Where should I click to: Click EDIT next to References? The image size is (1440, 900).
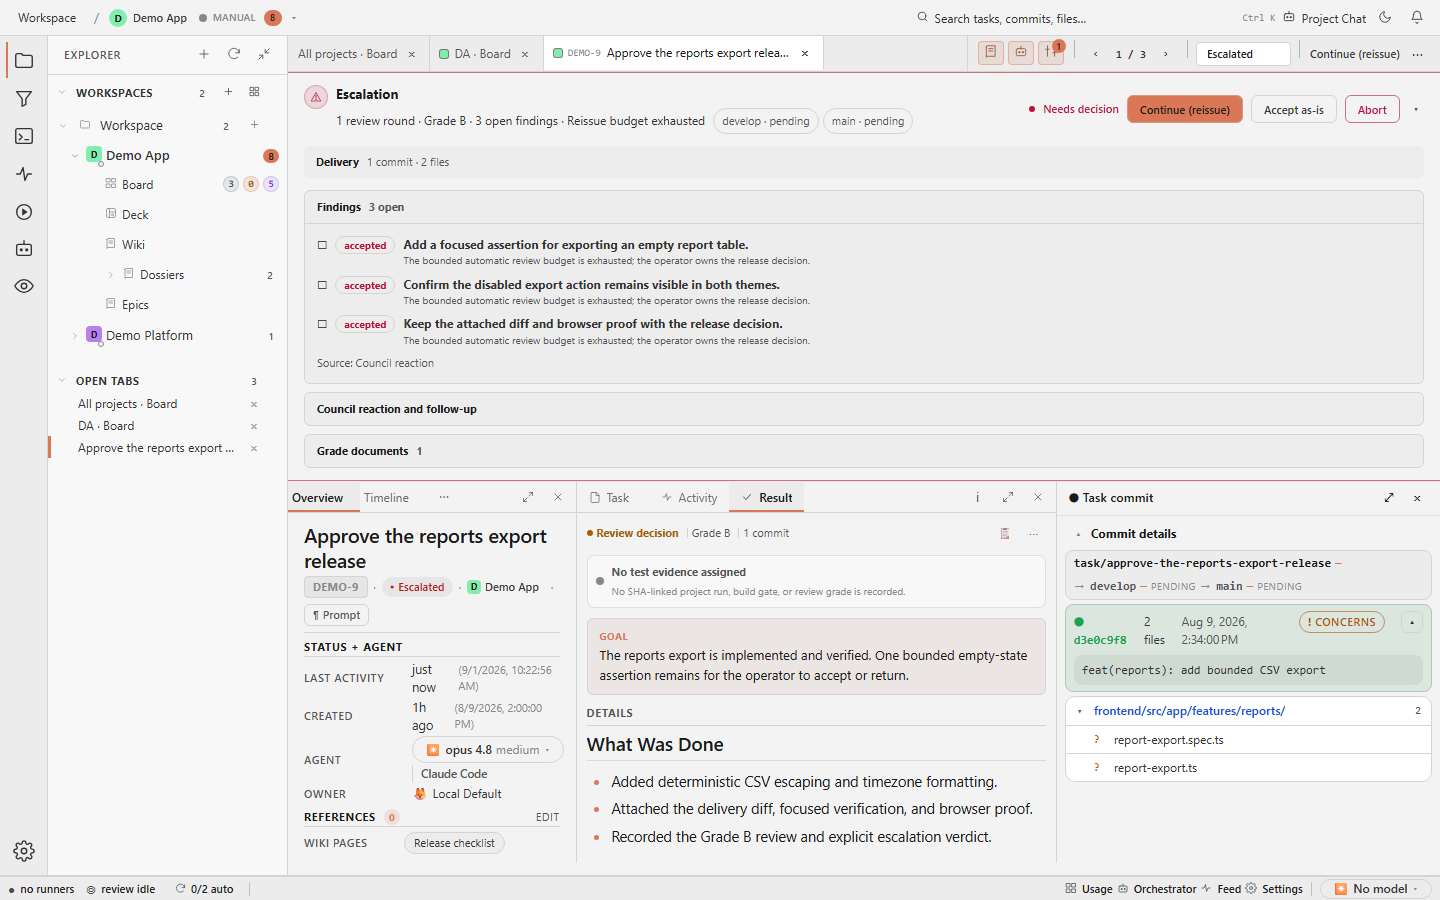(x=547, y=817)
